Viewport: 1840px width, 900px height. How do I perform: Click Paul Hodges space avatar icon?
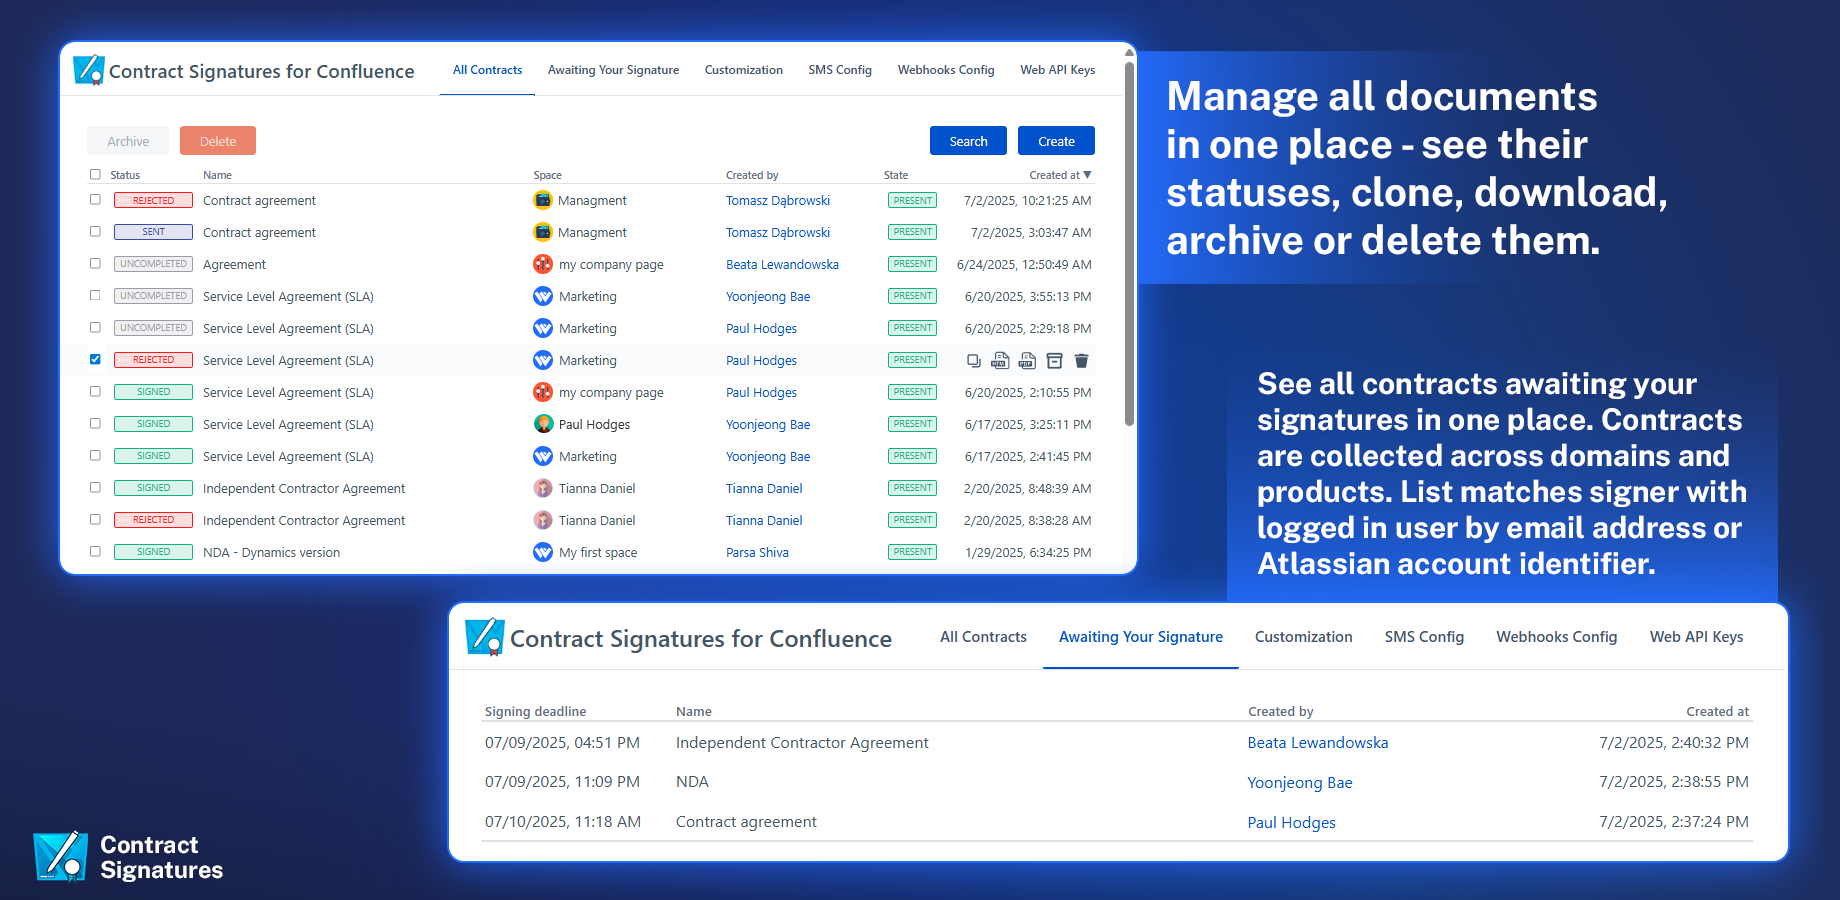[543, 424]
